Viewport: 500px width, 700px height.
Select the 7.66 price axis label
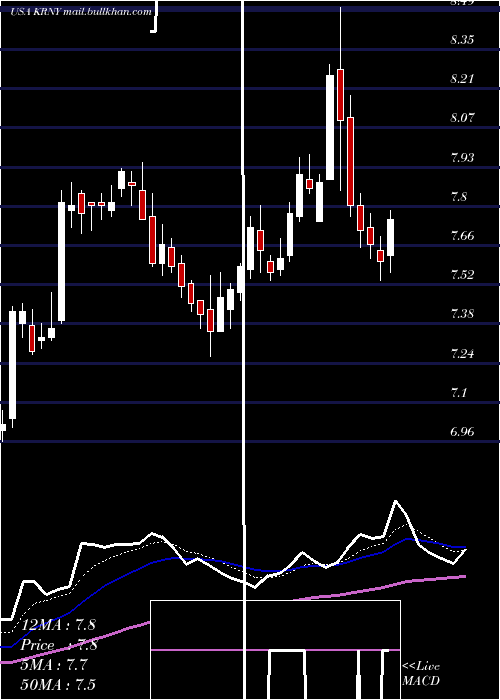tap(462, 235)
